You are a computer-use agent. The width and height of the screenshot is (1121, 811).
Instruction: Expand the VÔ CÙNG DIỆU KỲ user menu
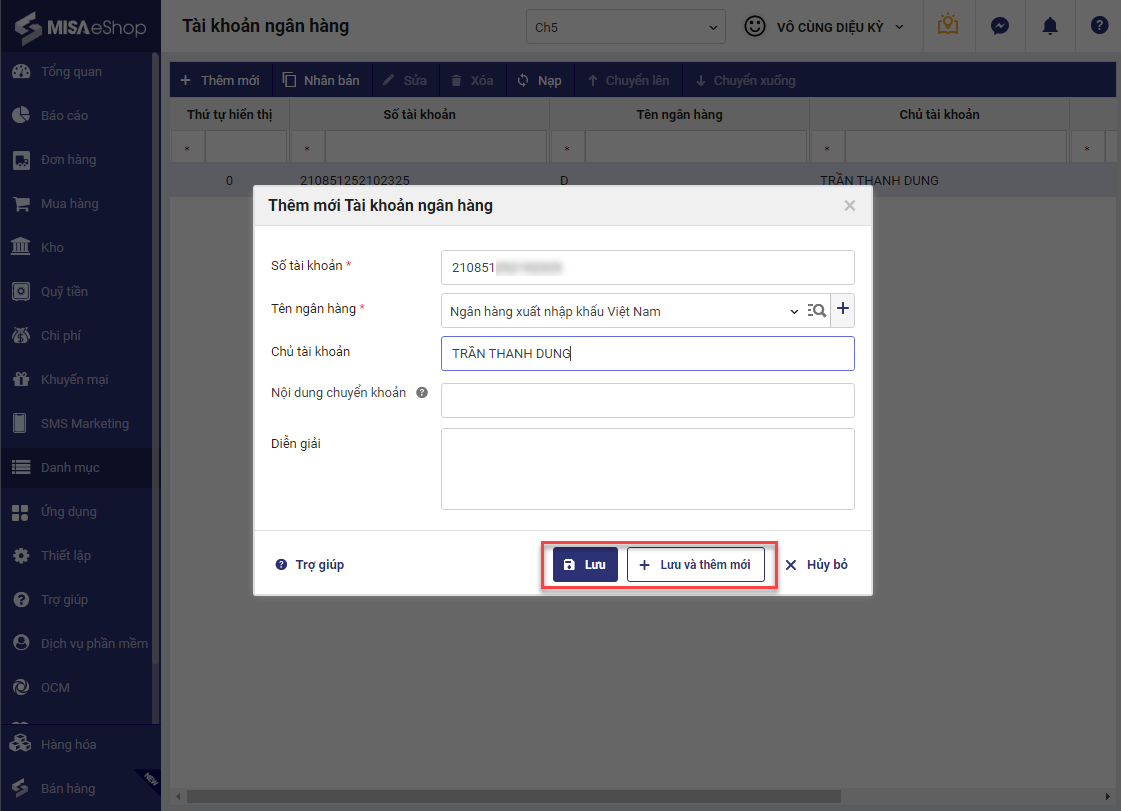[839, 27]
